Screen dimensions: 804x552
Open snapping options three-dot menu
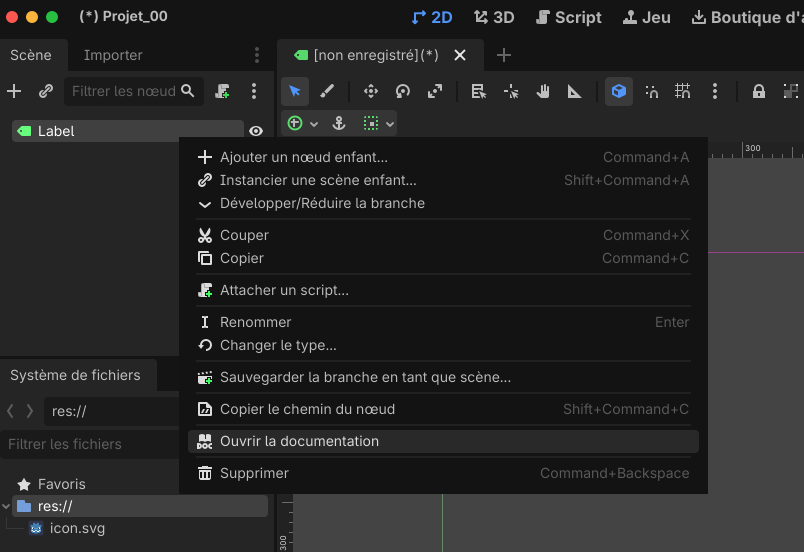(715, 91)
